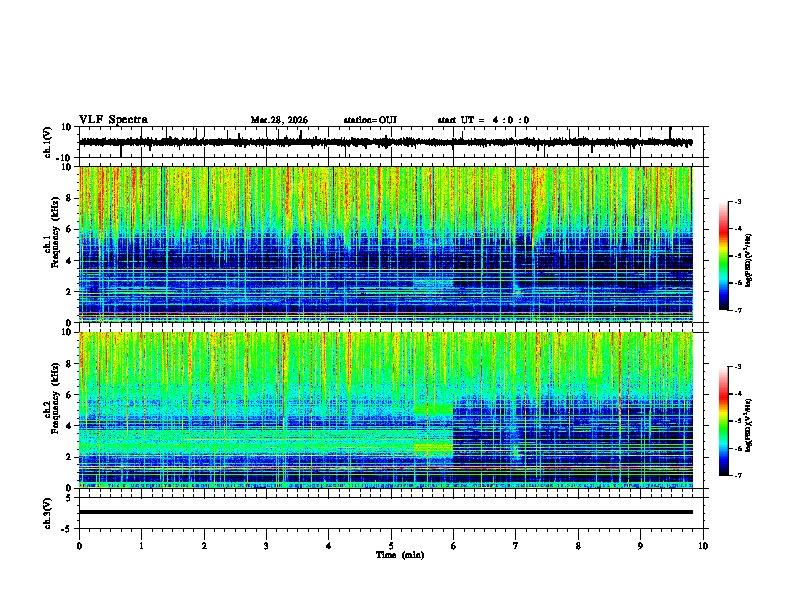Click time axis tick label '8'
The width and height of the screenshot is (792, 612).
[x=578, y=546]
